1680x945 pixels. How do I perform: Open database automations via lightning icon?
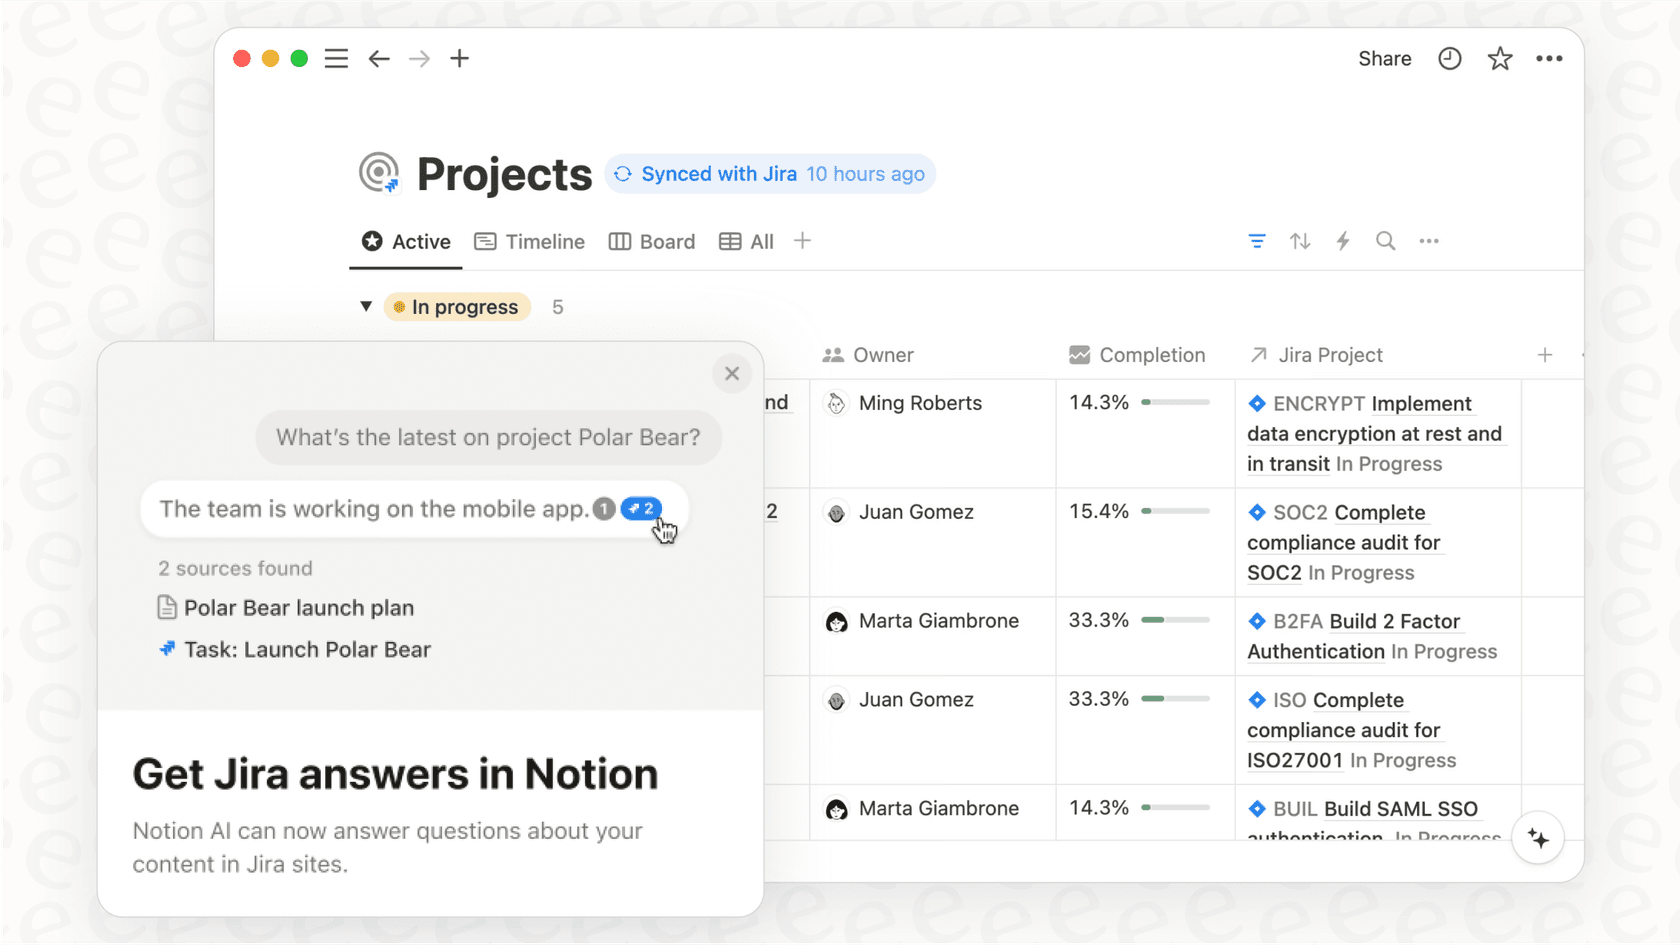(x=1343, y=241)
